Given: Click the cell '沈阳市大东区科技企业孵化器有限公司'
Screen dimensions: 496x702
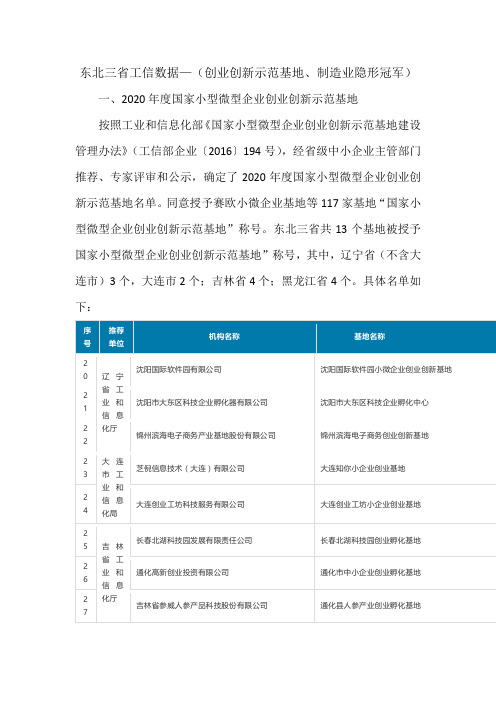Looking at the screenshot, I should [202, 402].
